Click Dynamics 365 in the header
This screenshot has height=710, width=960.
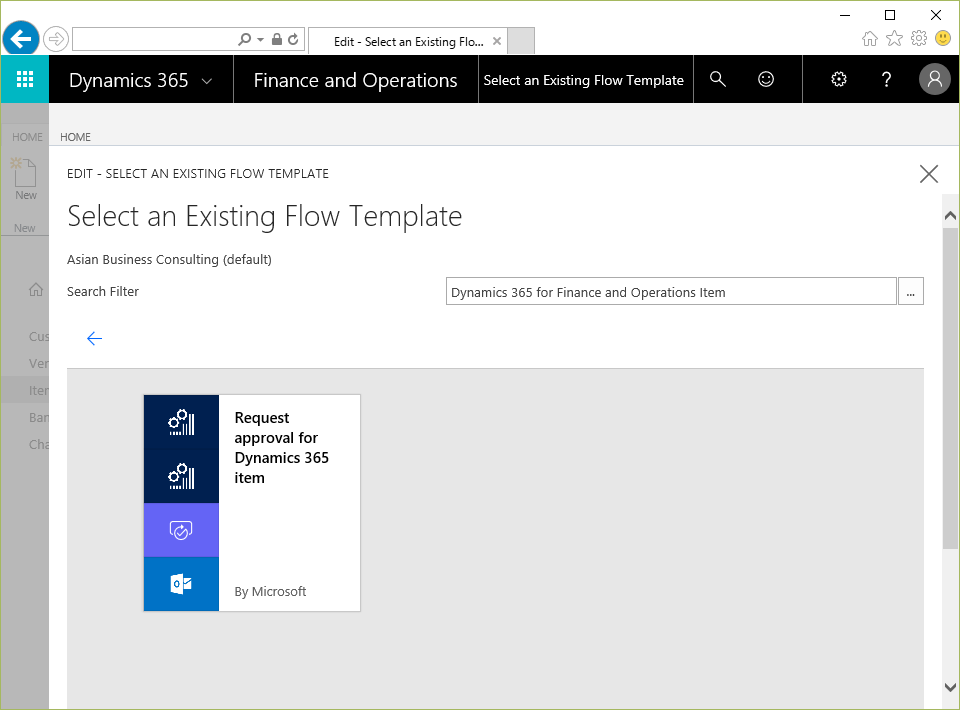(129, 80)
